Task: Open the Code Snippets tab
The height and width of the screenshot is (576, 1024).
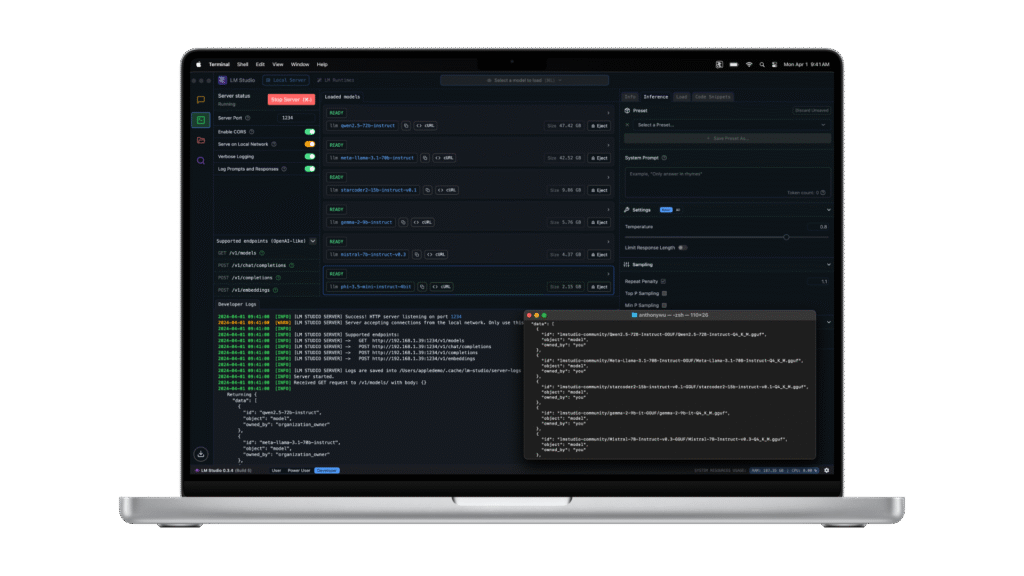Action: (x=713, y=97)
